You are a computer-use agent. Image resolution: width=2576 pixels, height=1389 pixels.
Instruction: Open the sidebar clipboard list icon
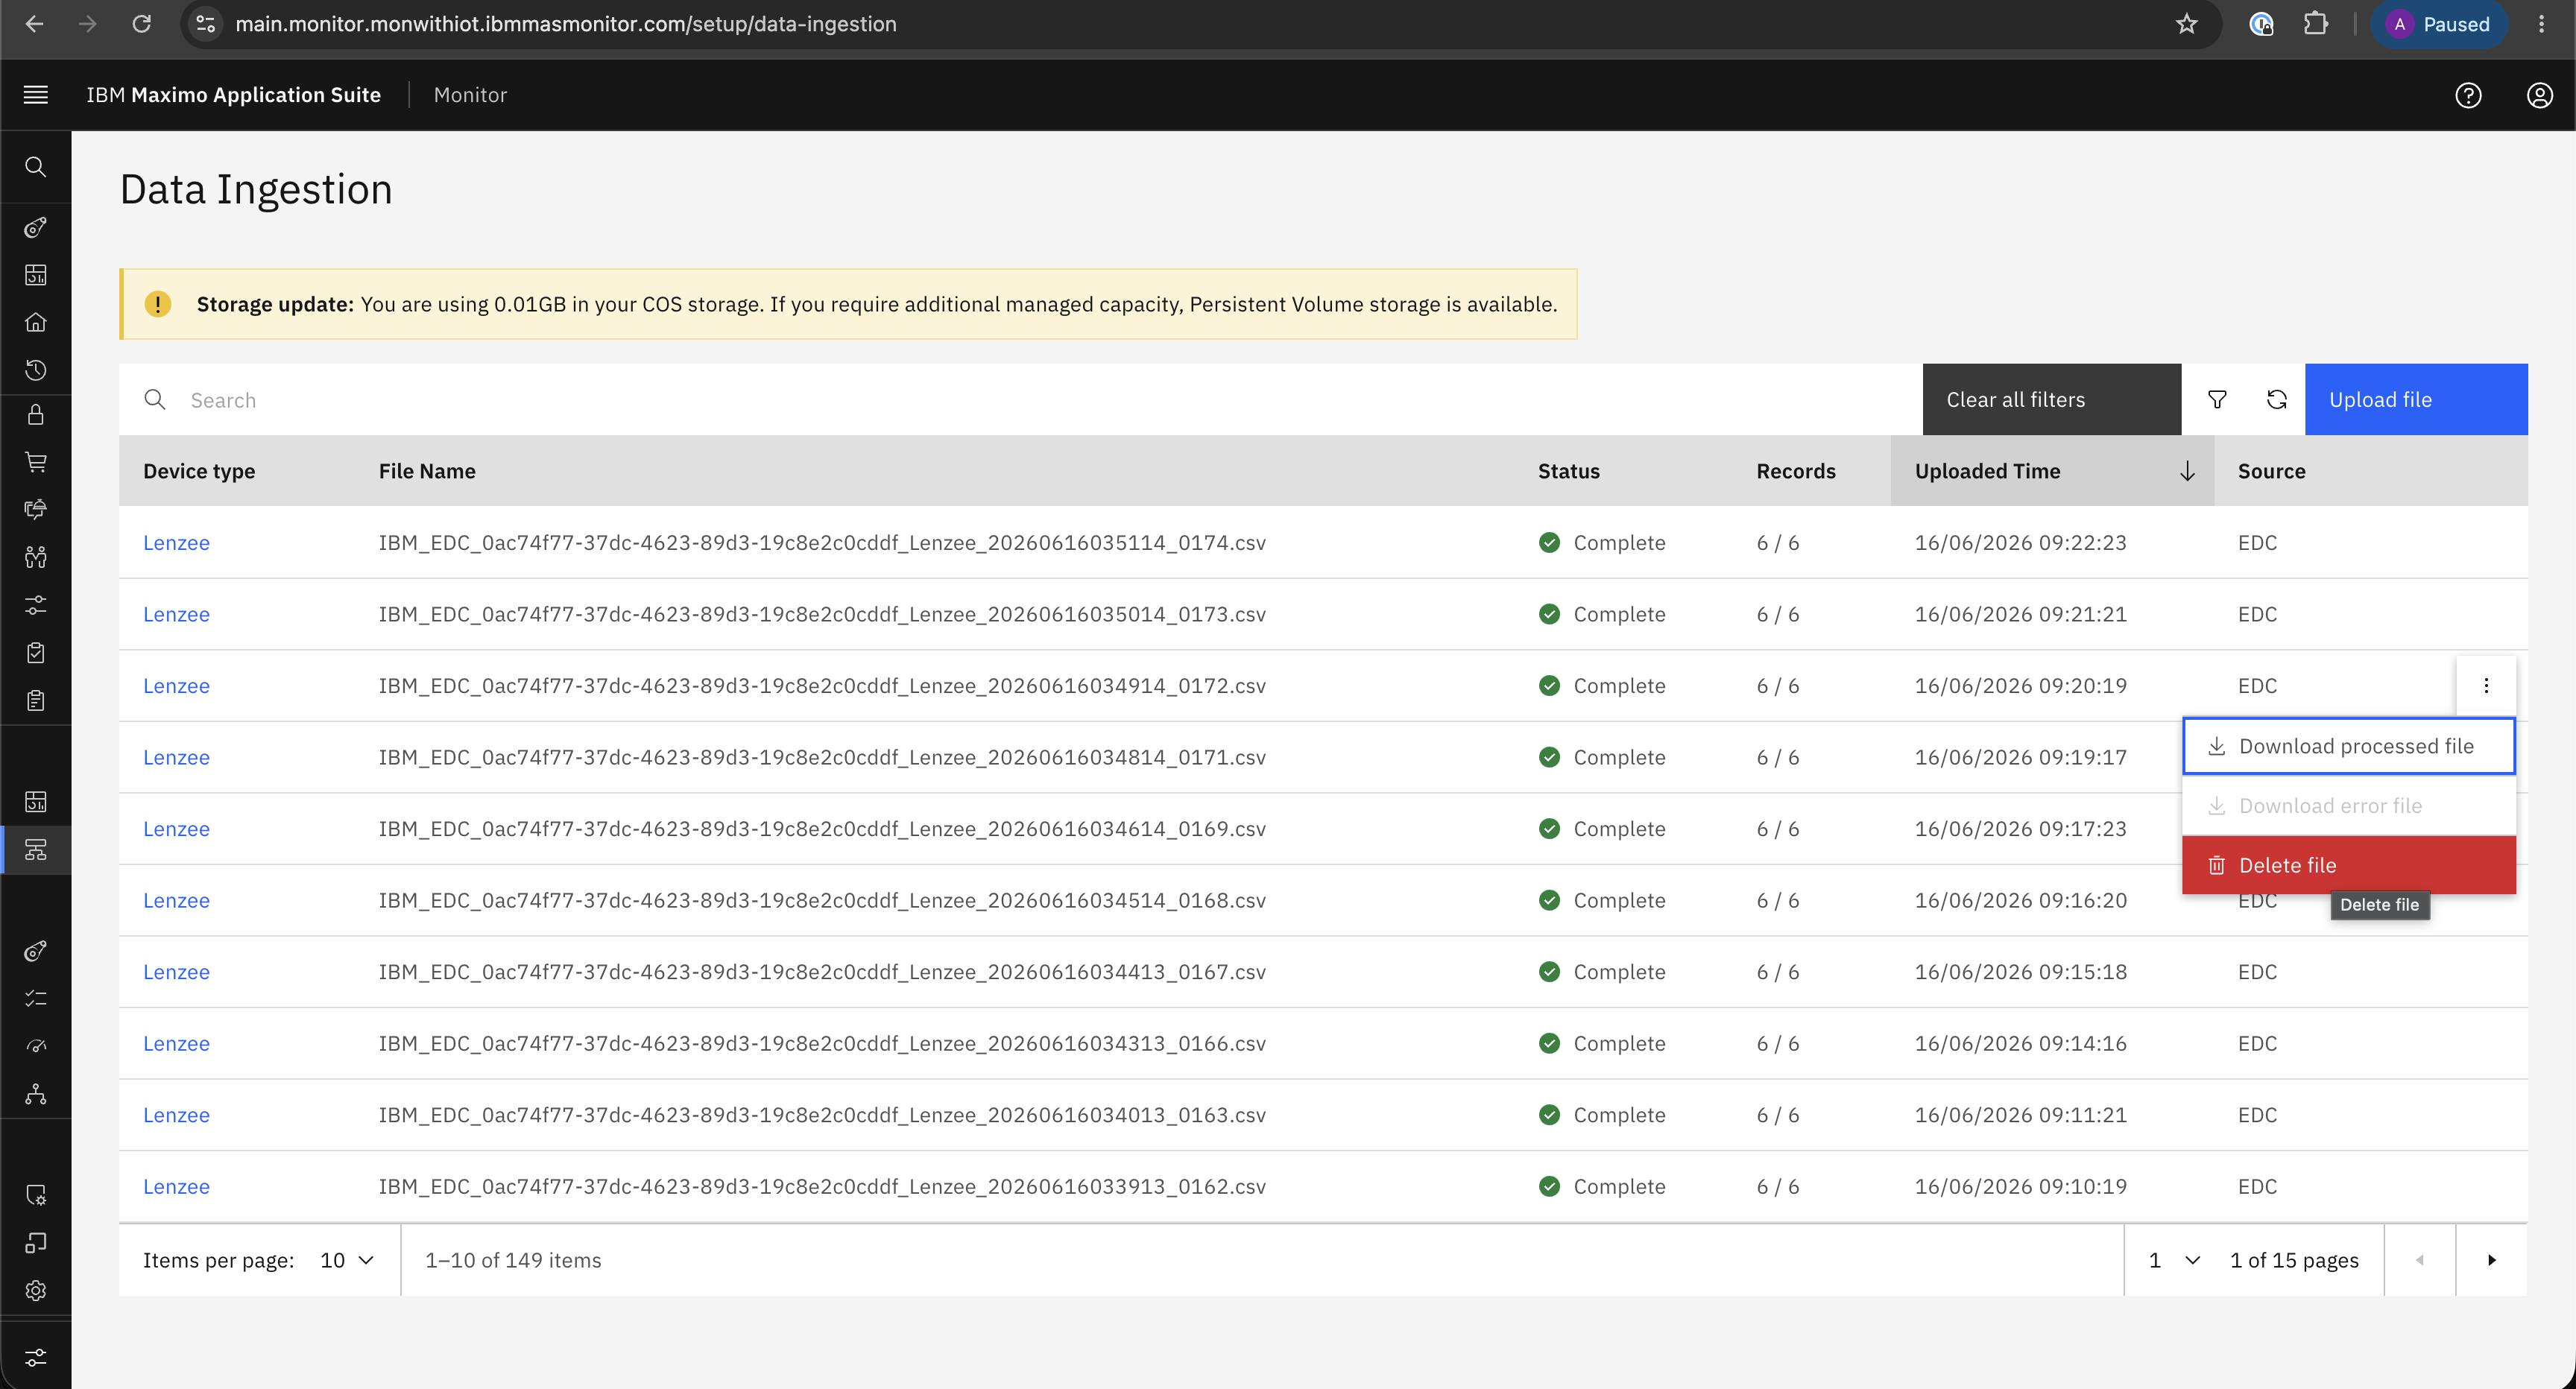coord(36,700)
